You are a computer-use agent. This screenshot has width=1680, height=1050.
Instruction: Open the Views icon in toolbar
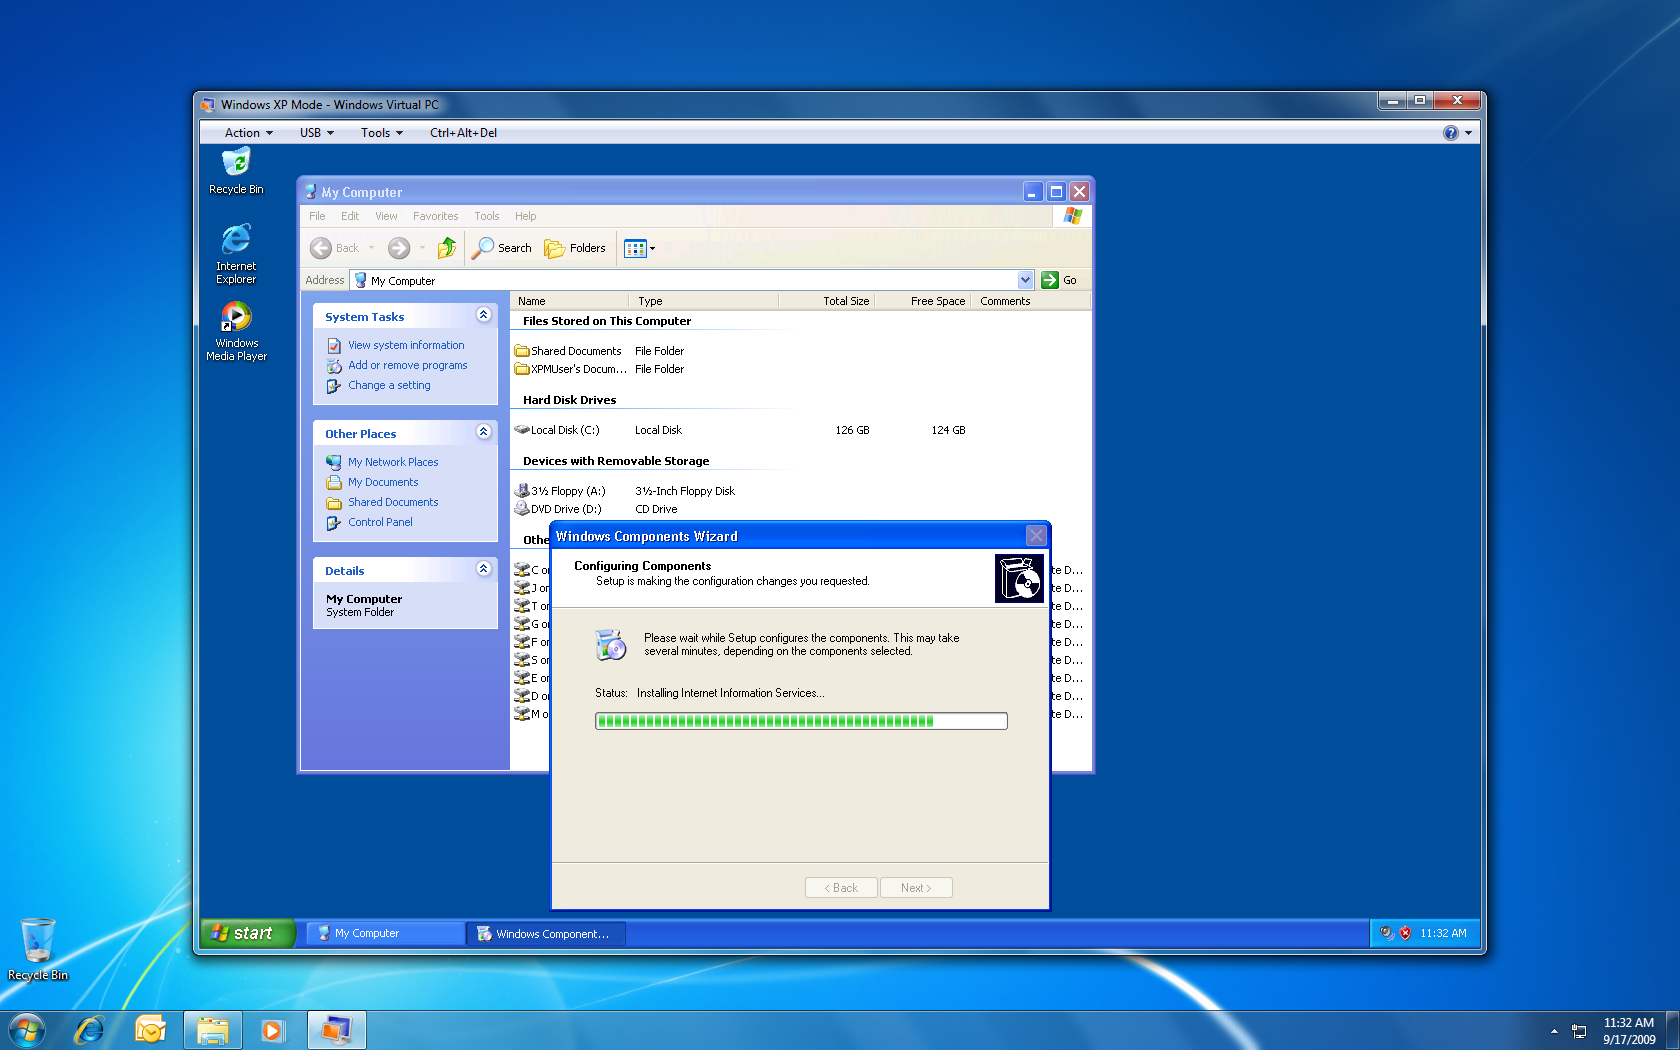pos(635,248)
